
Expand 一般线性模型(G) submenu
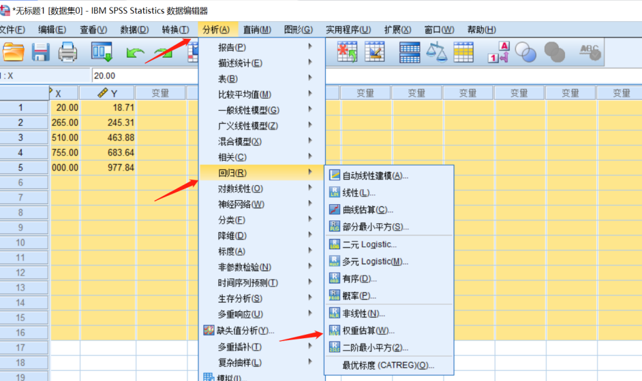click(262, 110)
